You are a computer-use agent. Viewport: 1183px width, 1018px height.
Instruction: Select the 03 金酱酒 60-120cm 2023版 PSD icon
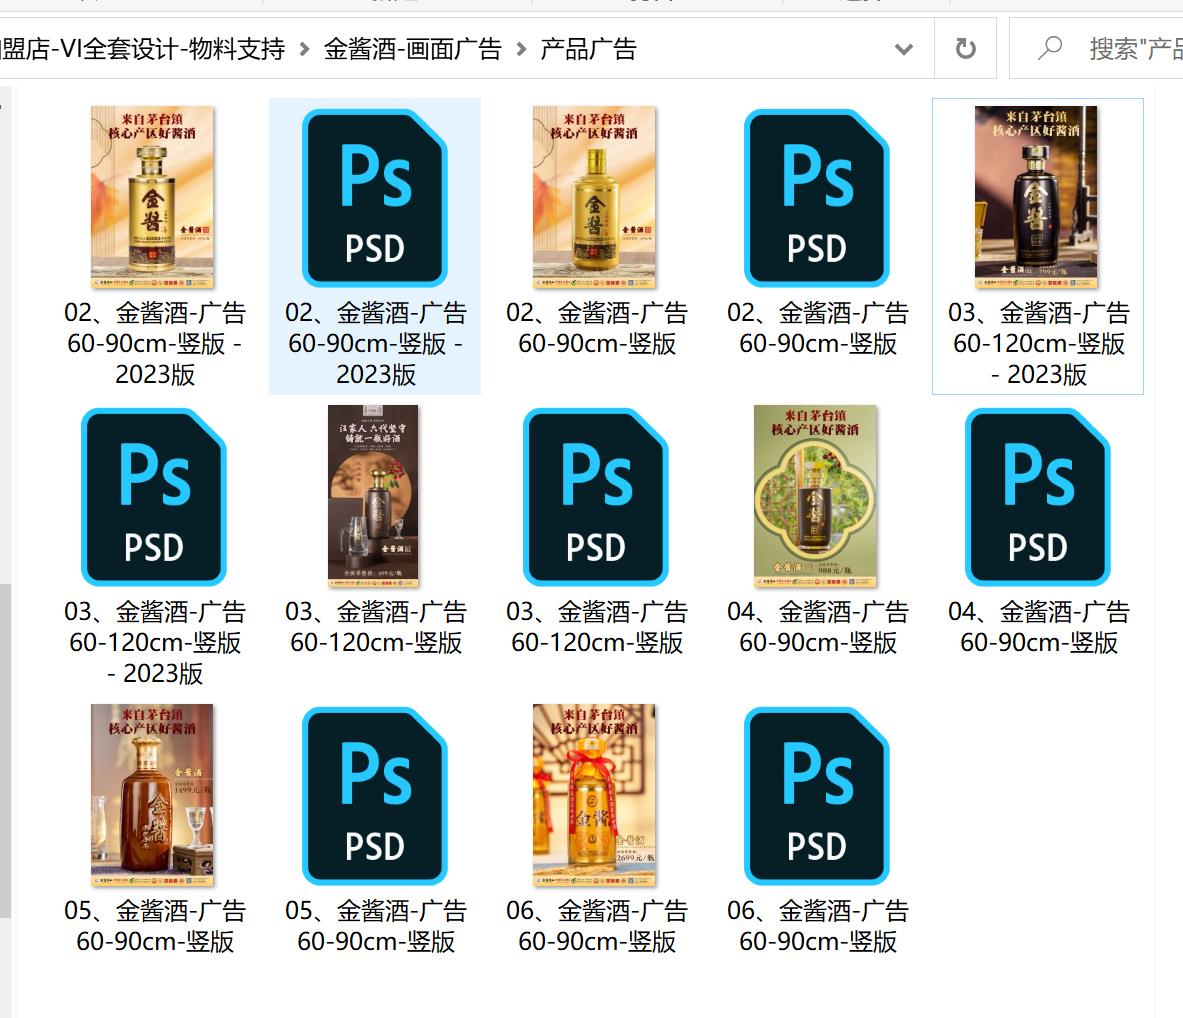click(154, 497)
